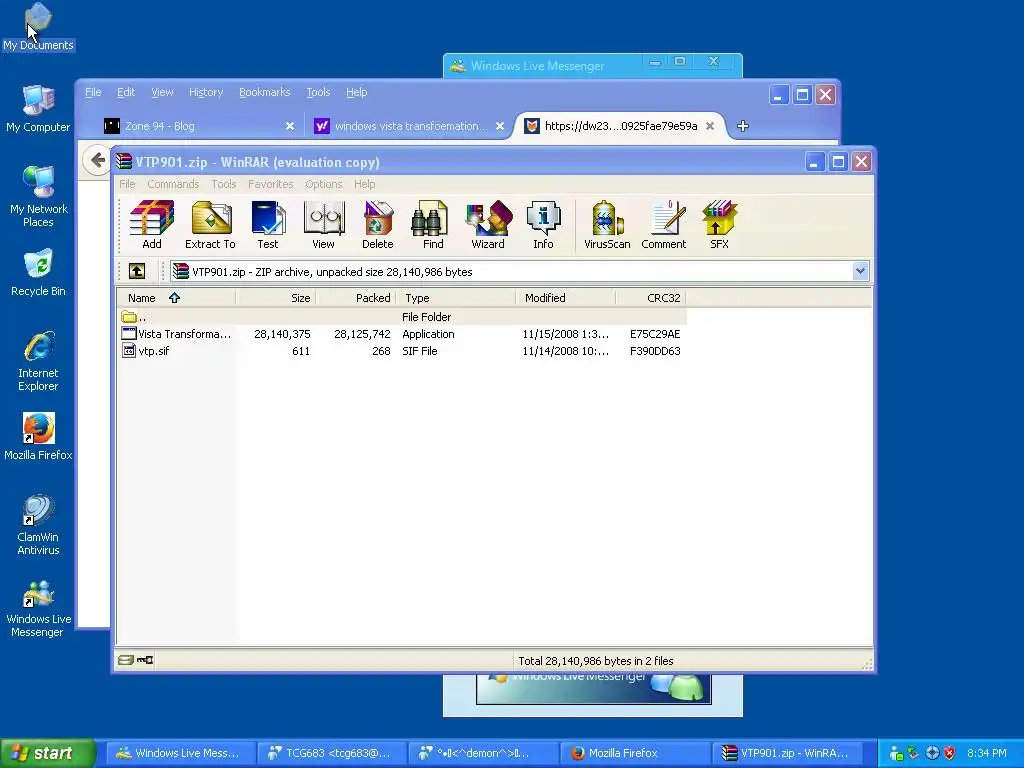The height and width of the screenshot is (768, 1024).
Task: Click the red shield tray icon
Action: (x=950, y=753)
